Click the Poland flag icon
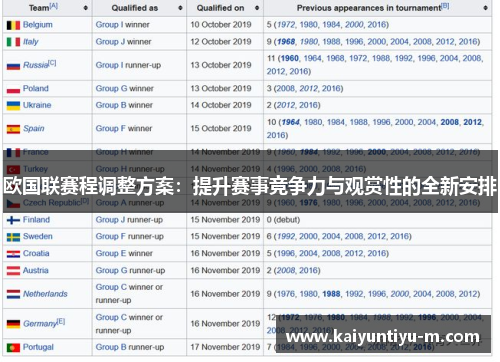Image resolution: width=500 pixels, height=362 pixels. tap(13, 89)
